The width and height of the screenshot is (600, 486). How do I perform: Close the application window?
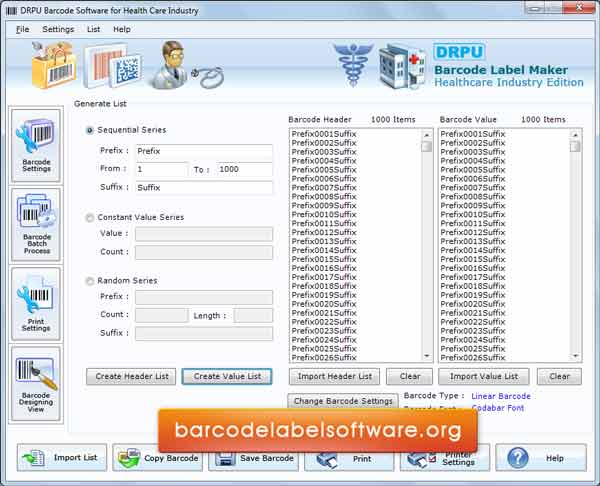click(578, 7)
